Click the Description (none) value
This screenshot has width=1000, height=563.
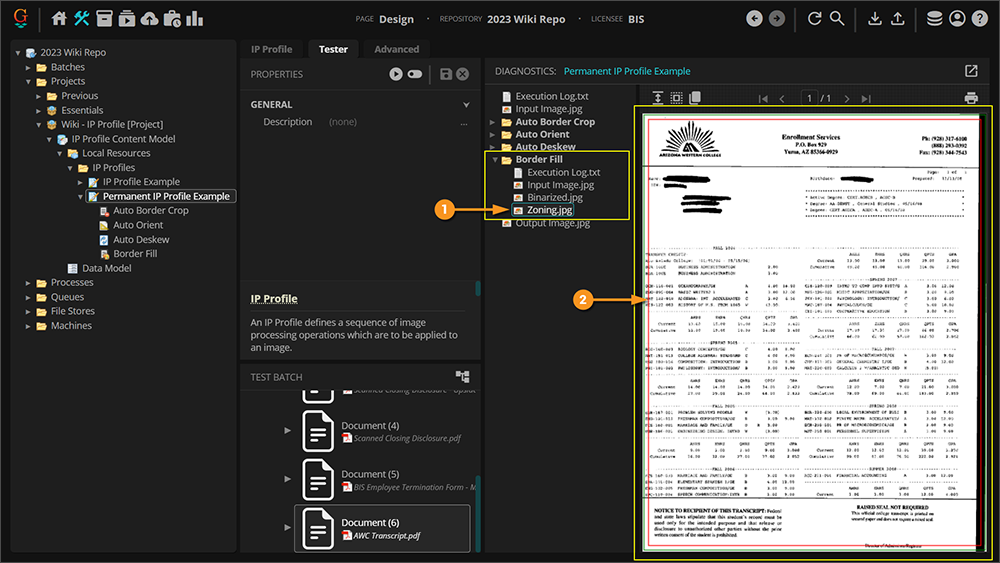[x=343, y=122]
